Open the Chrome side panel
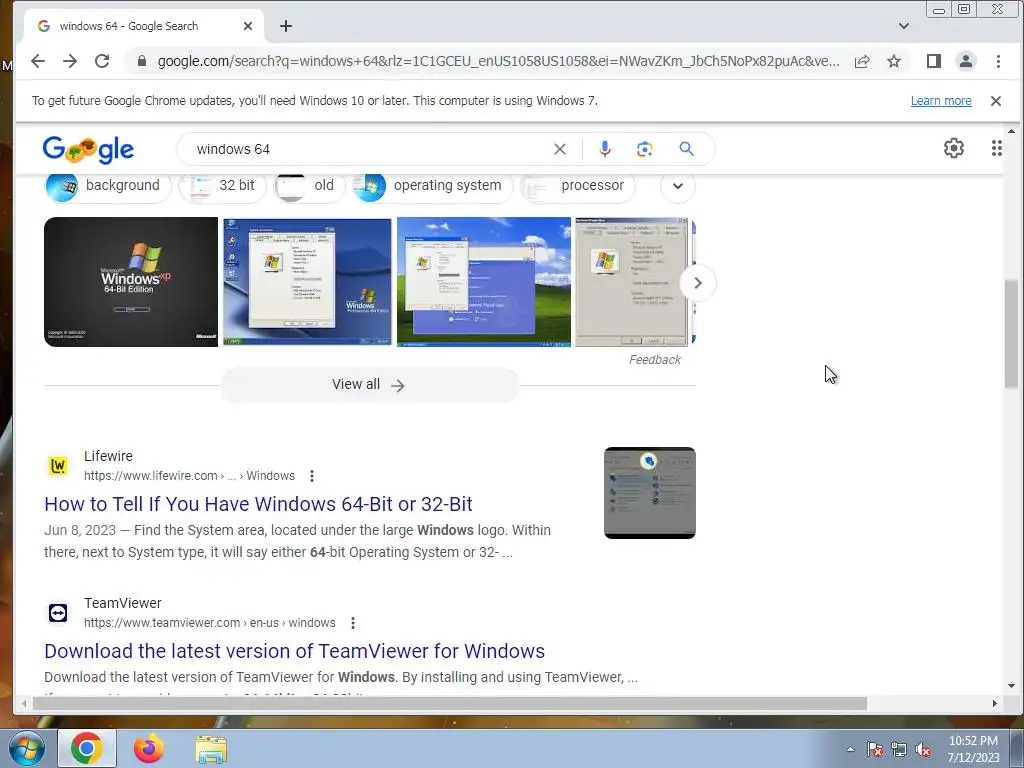 [934, 61]
